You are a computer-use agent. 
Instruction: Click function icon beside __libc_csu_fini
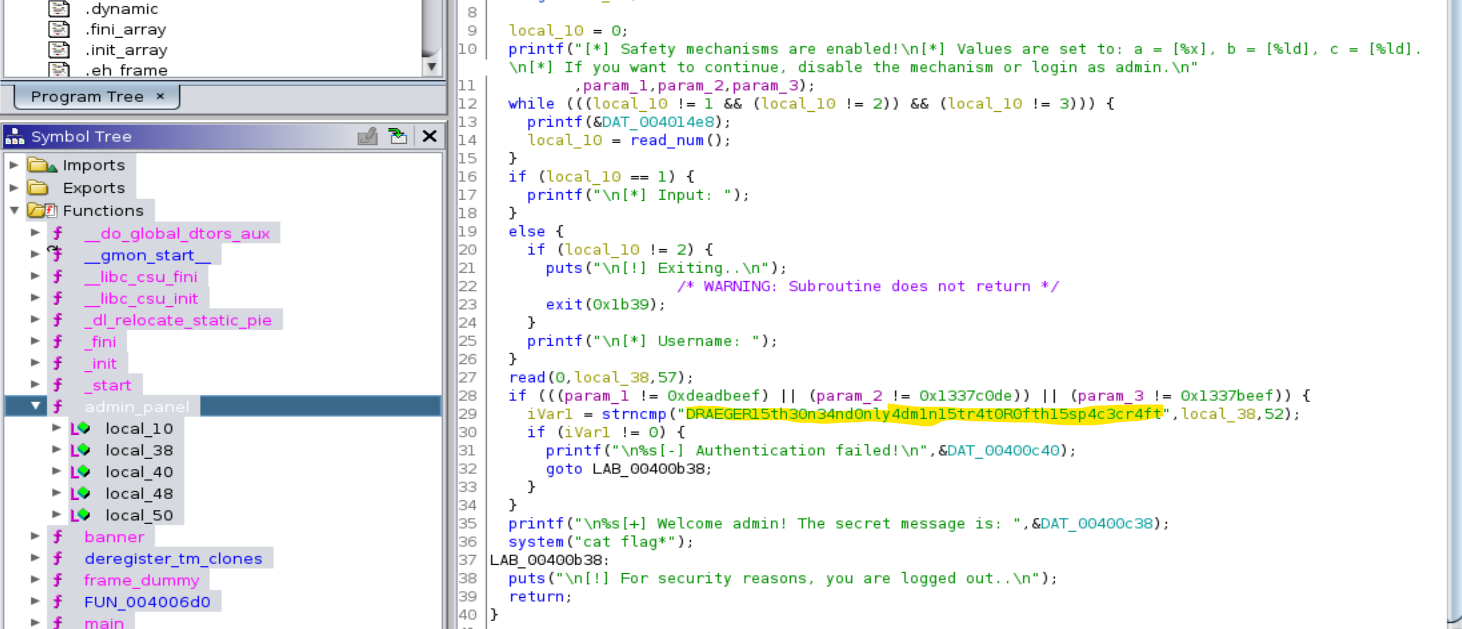[59, 277]
